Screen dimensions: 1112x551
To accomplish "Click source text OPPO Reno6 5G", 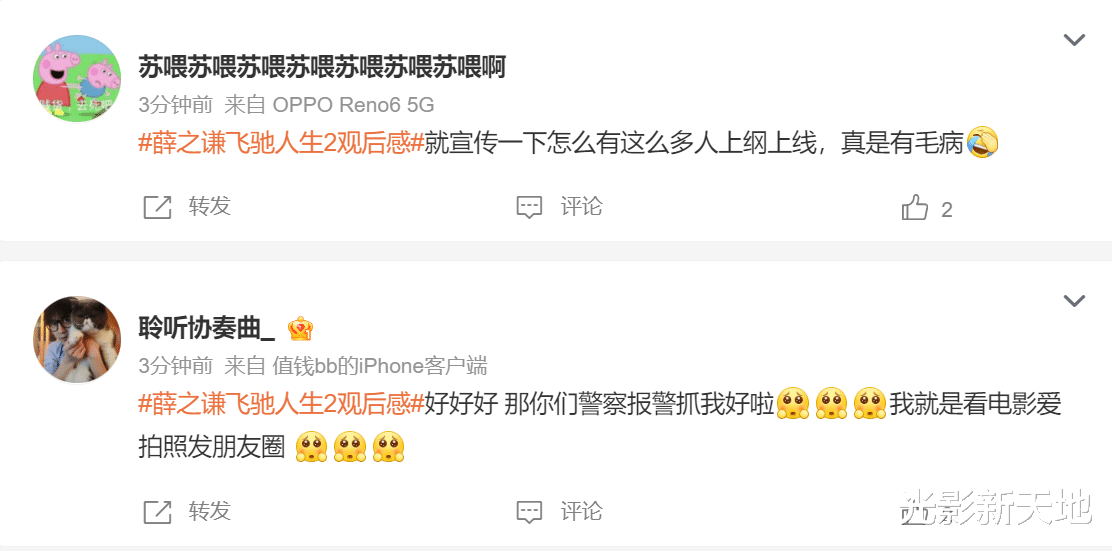I will (353, 106).
